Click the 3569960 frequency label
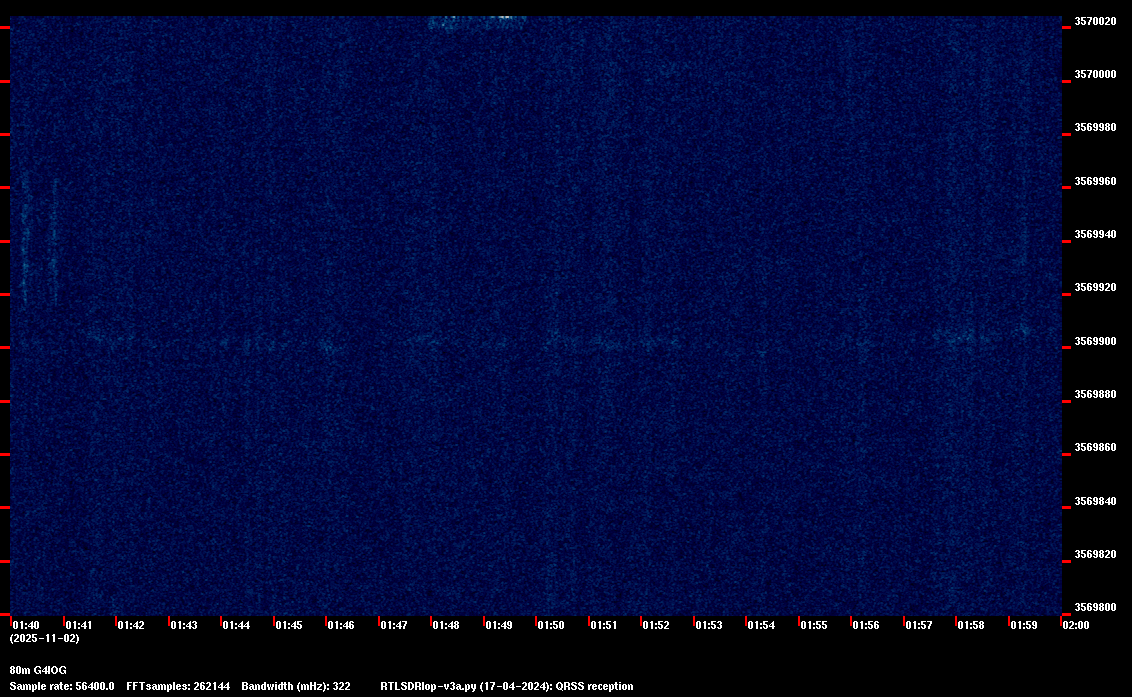This screenshot has height=697, width=1132. [1095, 181]
